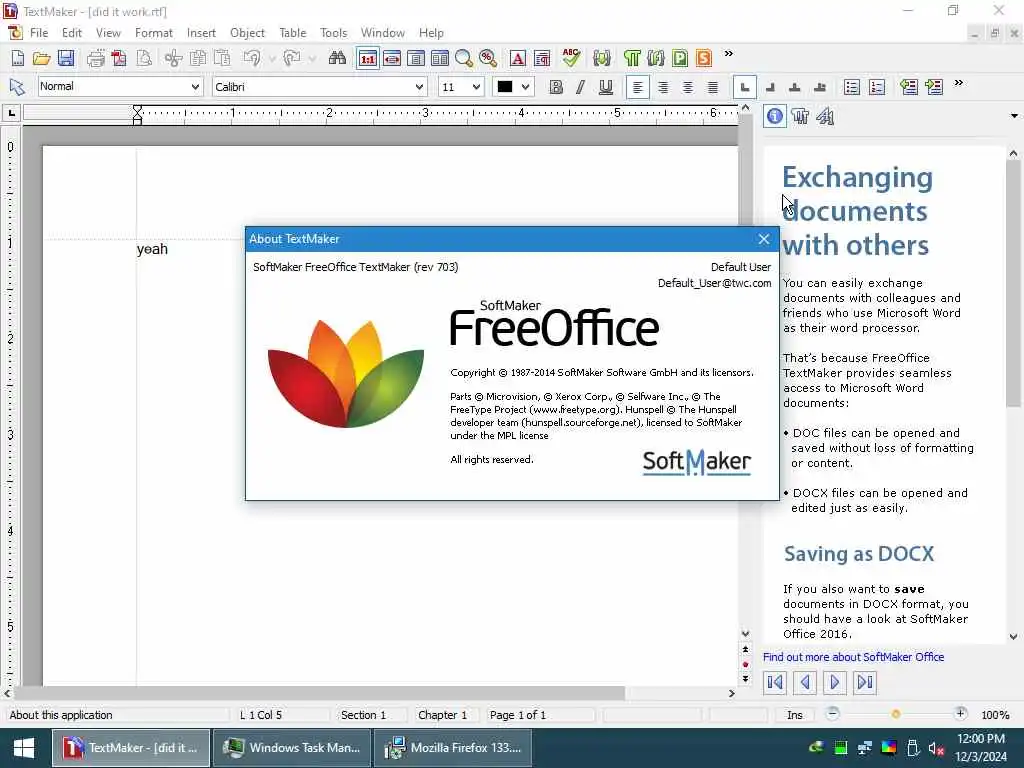This screenshot has width=1024, height=768.
Task: Open the Insert menu
Action: (x=201, y=33)
